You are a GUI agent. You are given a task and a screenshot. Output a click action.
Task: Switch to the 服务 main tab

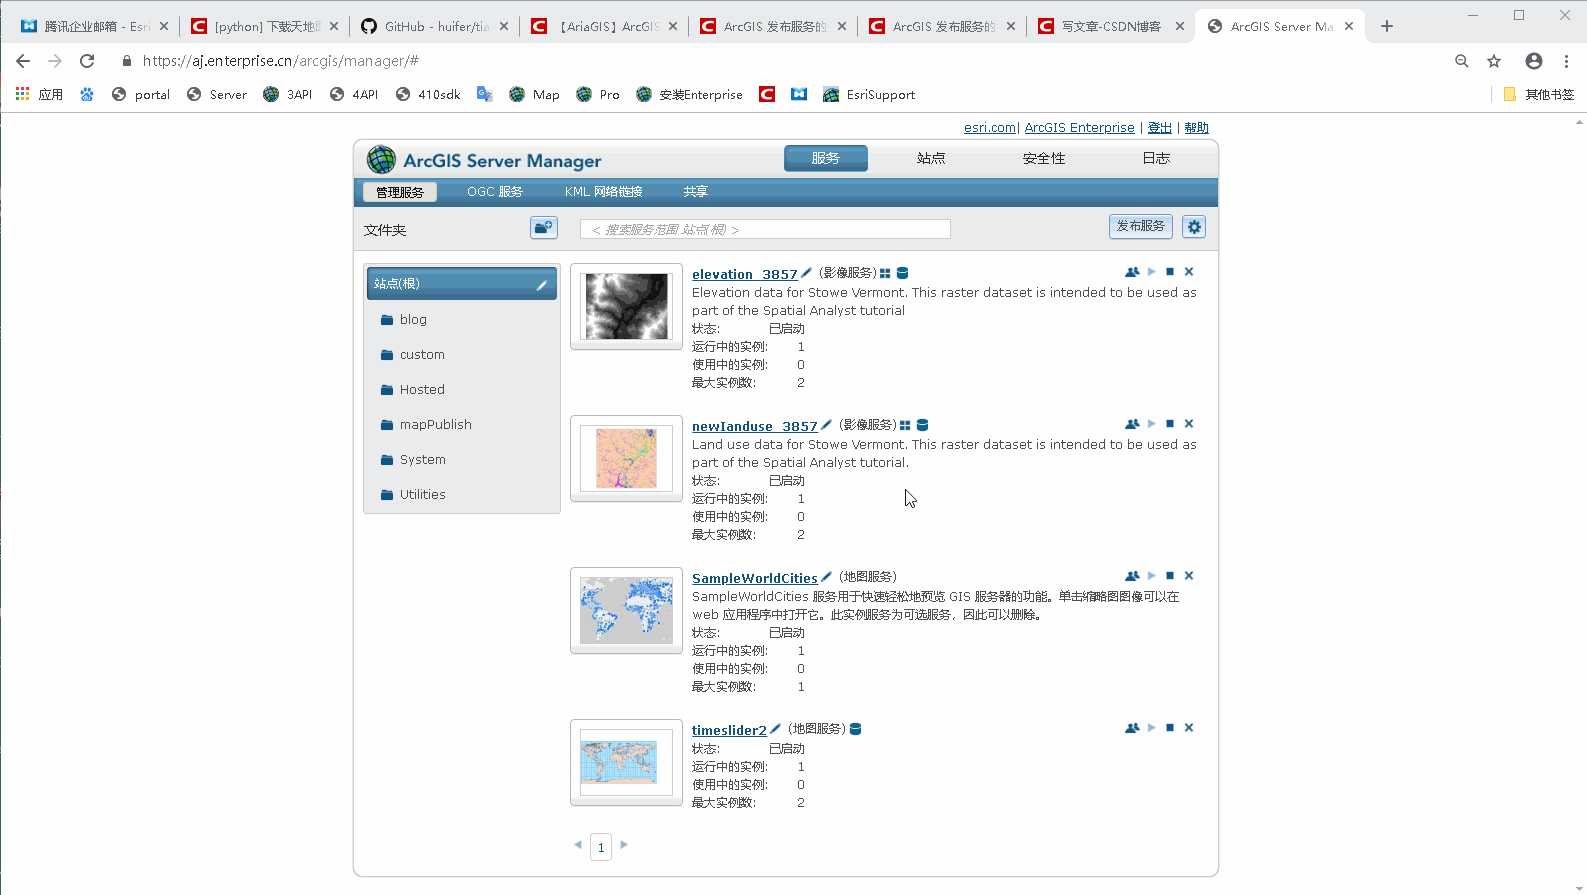pos(826,158)
